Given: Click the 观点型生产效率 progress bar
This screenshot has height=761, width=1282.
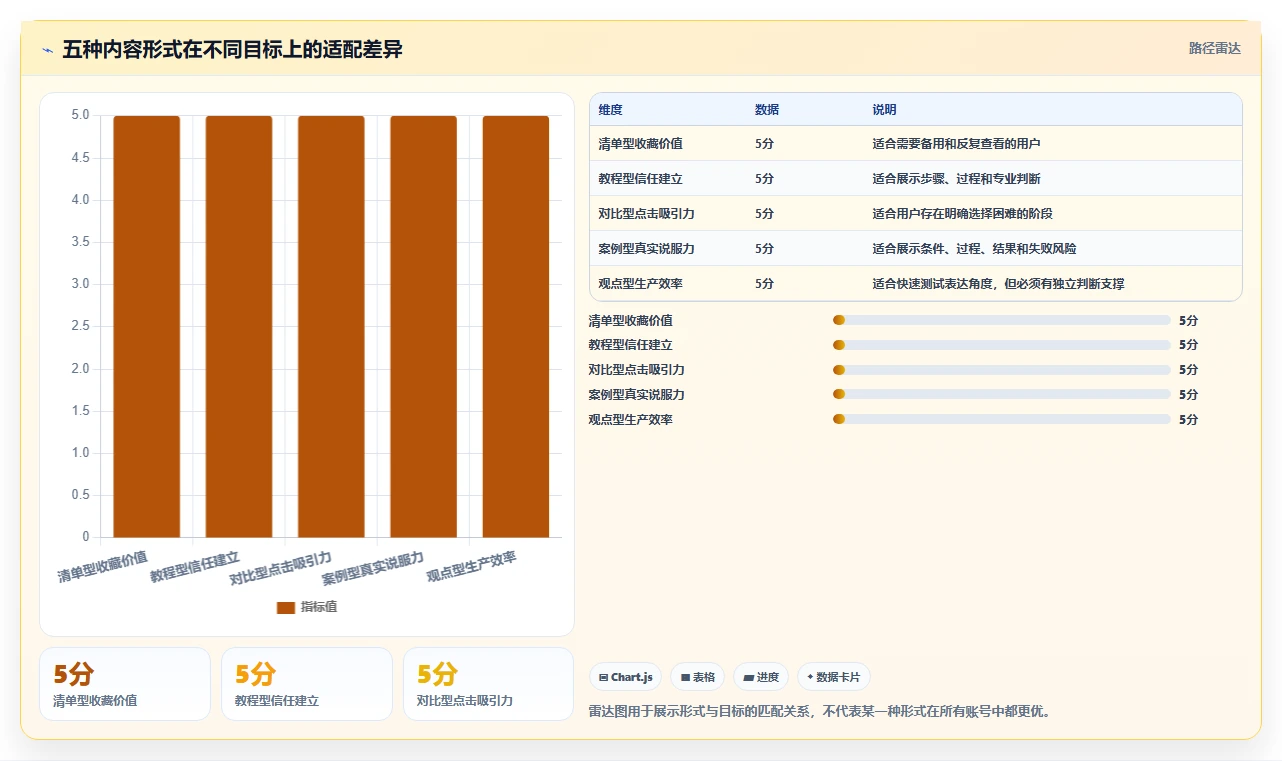Looking at the screenshot, I should (x=1001, y=419).
